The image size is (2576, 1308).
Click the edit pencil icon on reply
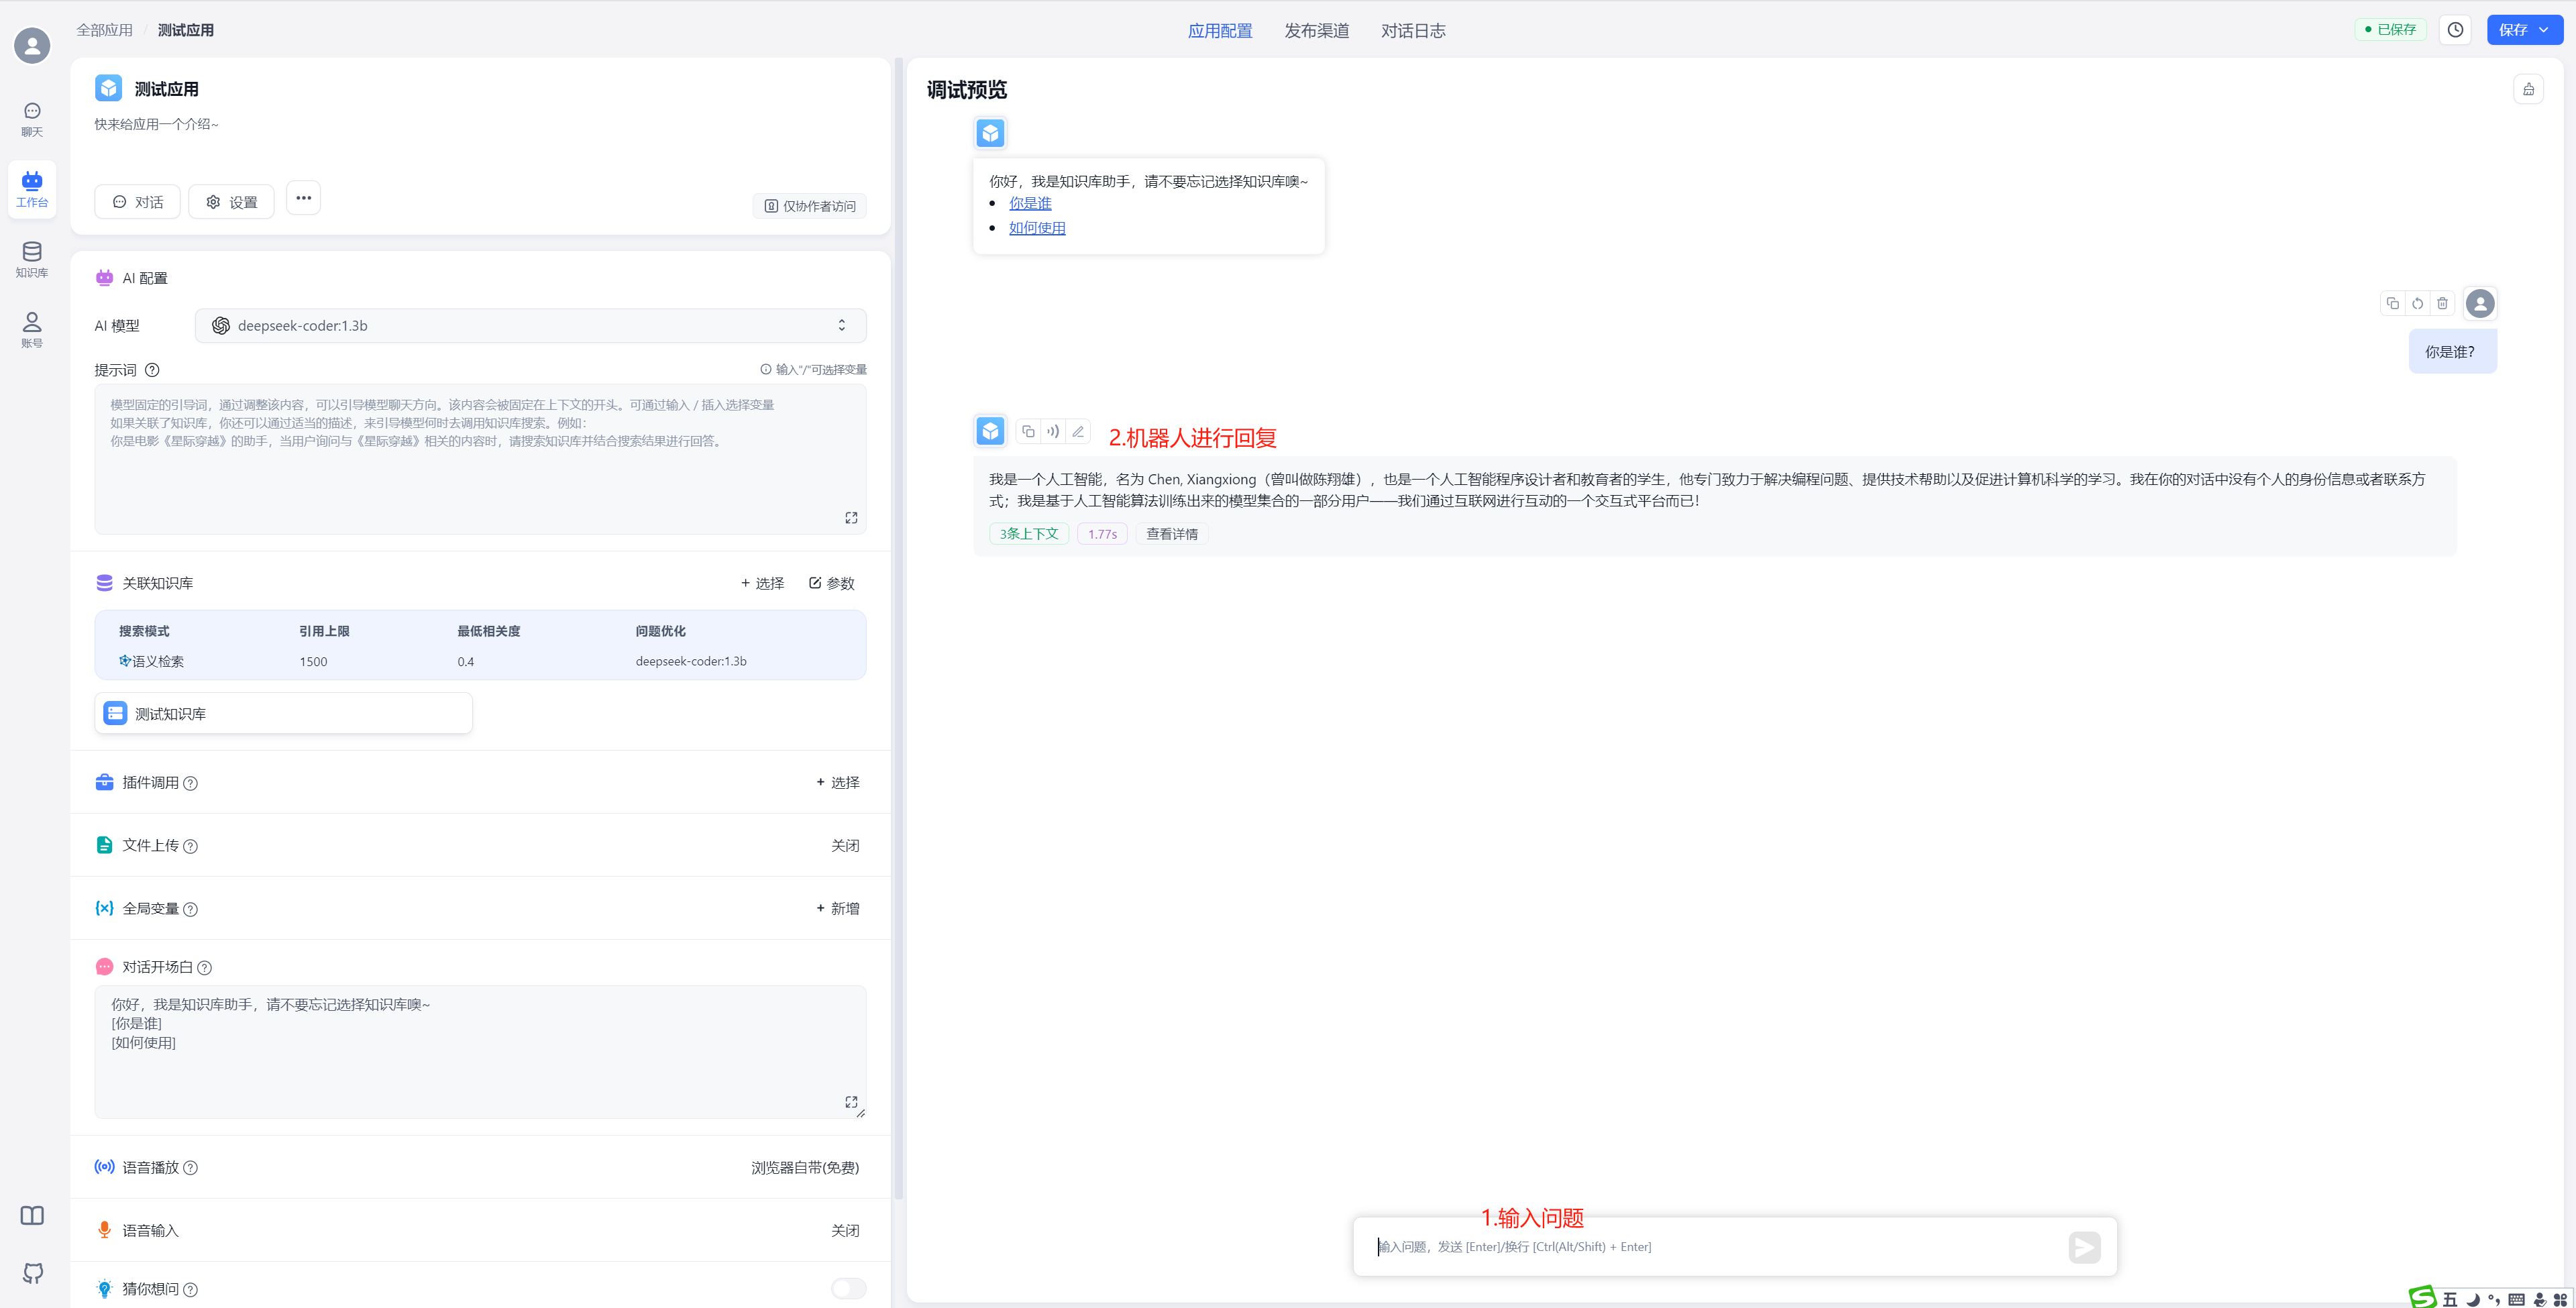pos(1078,432)
